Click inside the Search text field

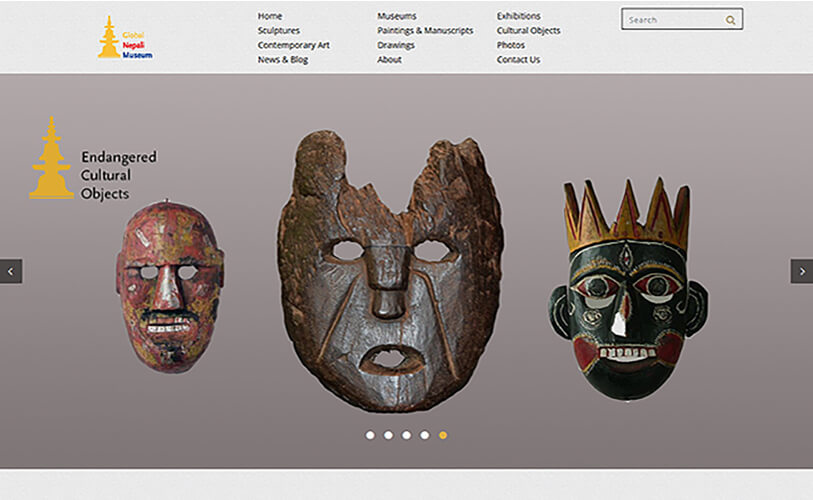pyautogui.click(x=672, y=20)
